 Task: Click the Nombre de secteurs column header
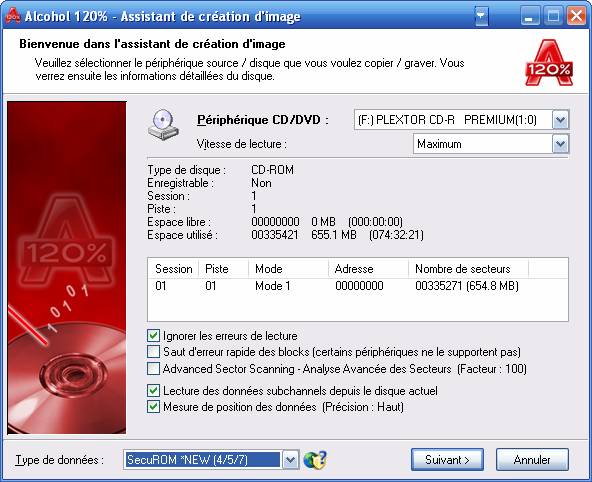[469, 269]
